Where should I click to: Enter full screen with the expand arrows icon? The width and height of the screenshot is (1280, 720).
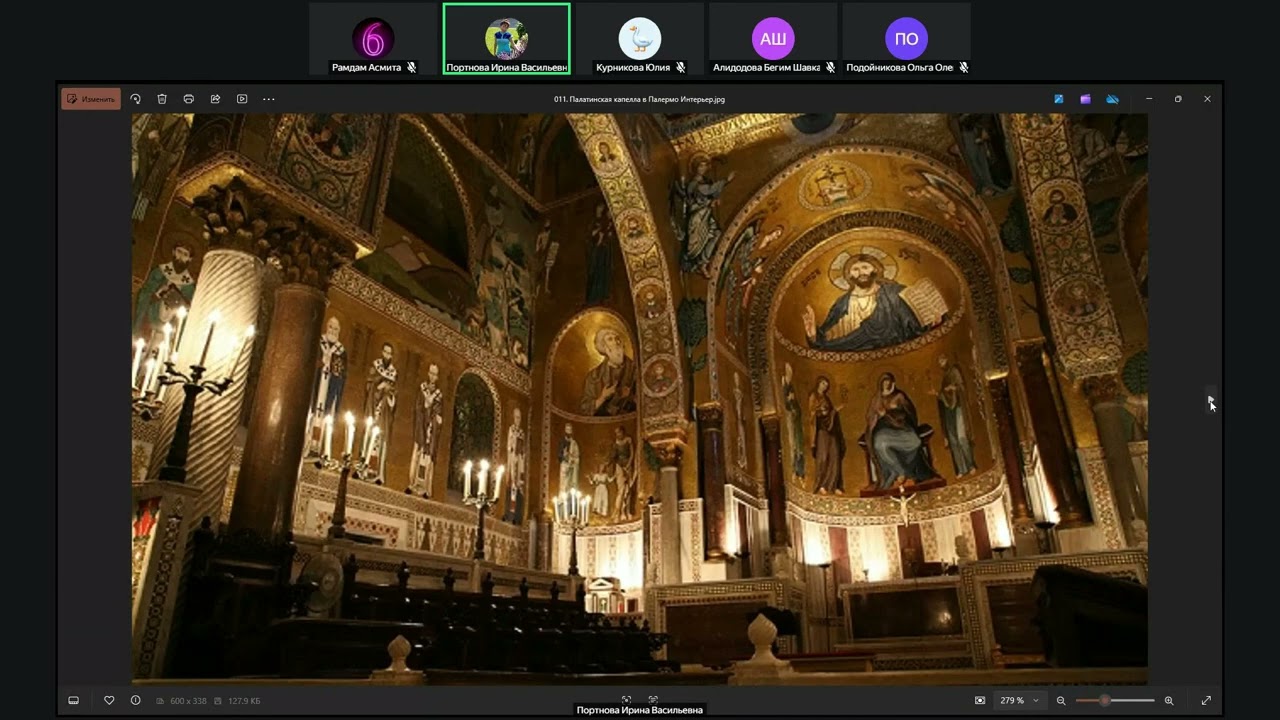pyautogui.click(x=1206, y=700)
